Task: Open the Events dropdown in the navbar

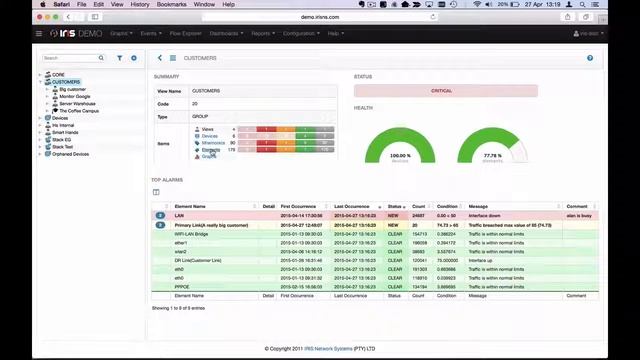Action: click(x=151, y=33)
